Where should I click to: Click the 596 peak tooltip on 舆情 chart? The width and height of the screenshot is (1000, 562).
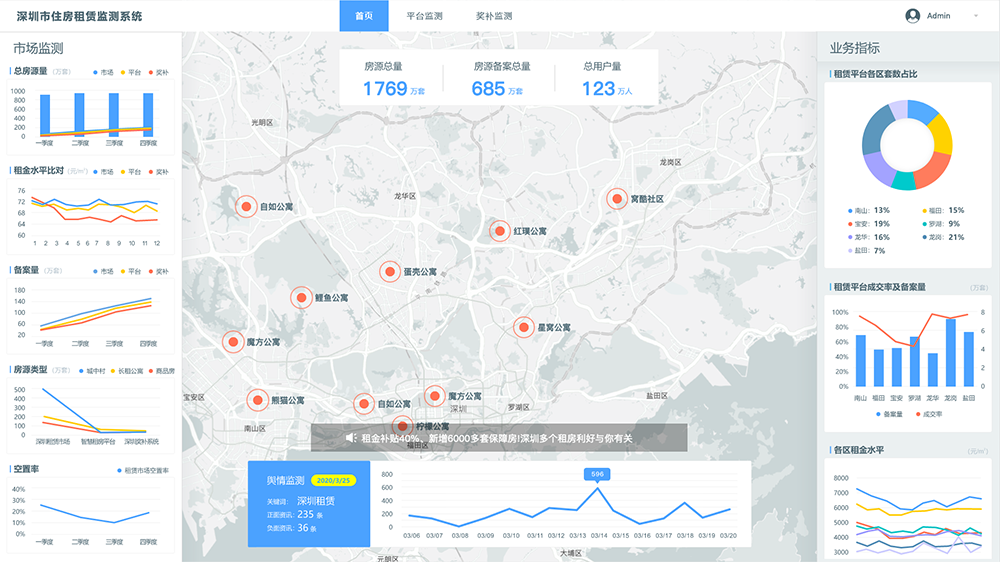[597, 474]
